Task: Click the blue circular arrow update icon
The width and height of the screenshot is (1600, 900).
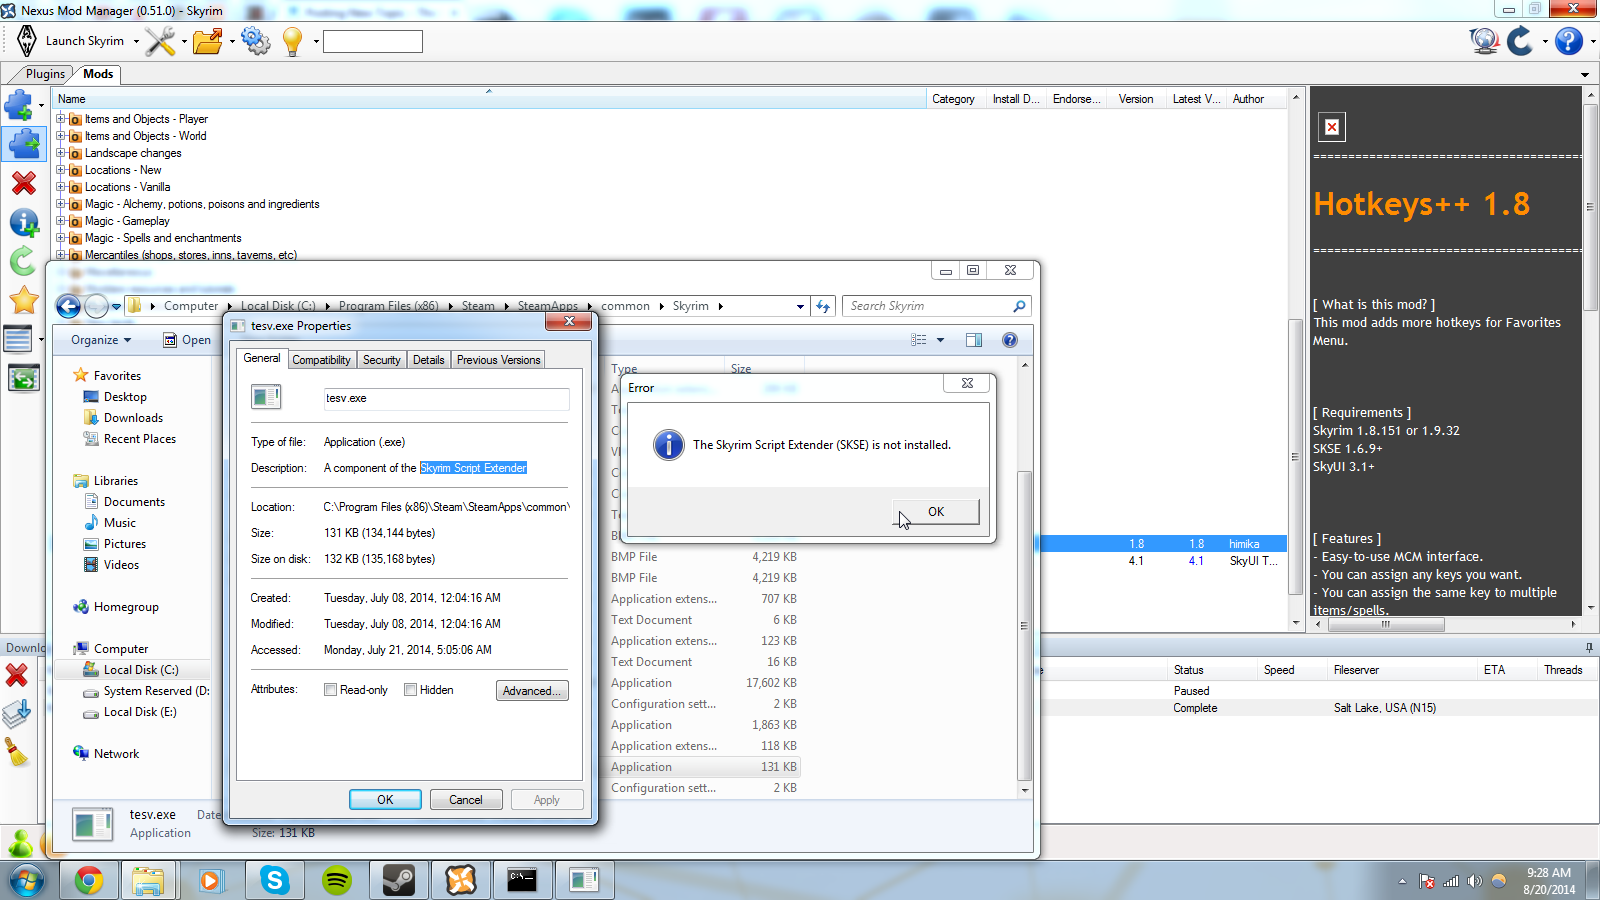Action: coord(1521,41)
